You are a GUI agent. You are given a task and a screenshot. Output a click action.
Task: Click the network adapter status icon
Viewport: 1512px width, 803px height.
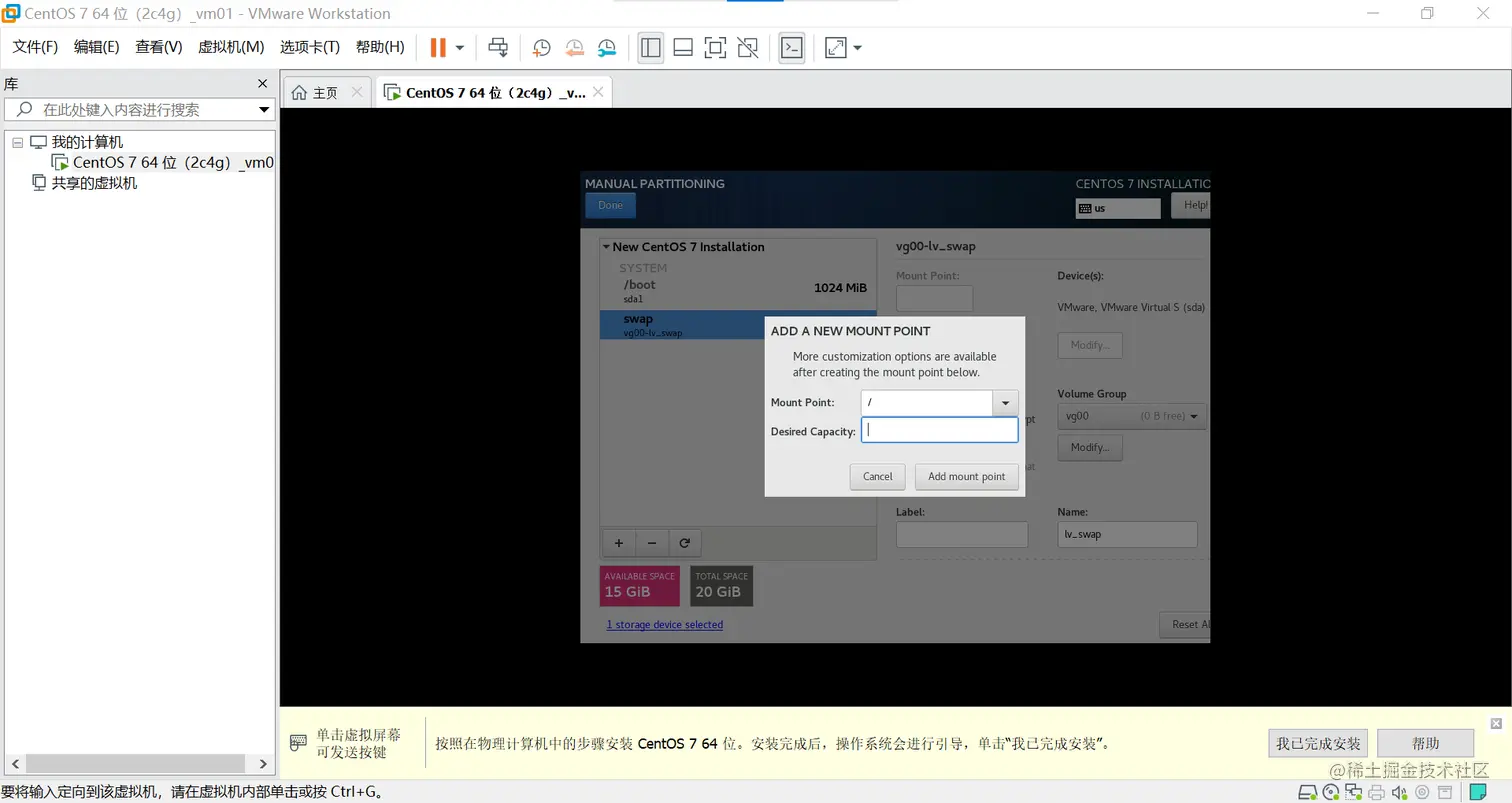[x=1354, y=793]
